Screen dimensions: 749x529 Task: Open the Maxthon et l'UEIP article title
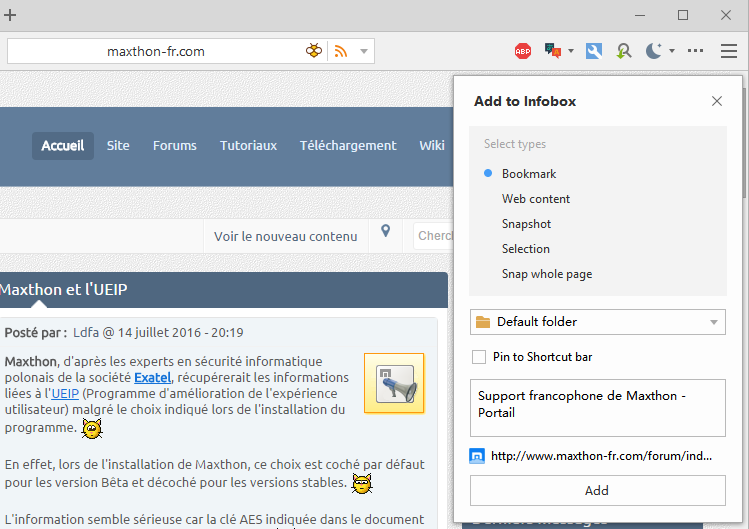(64, 290)
